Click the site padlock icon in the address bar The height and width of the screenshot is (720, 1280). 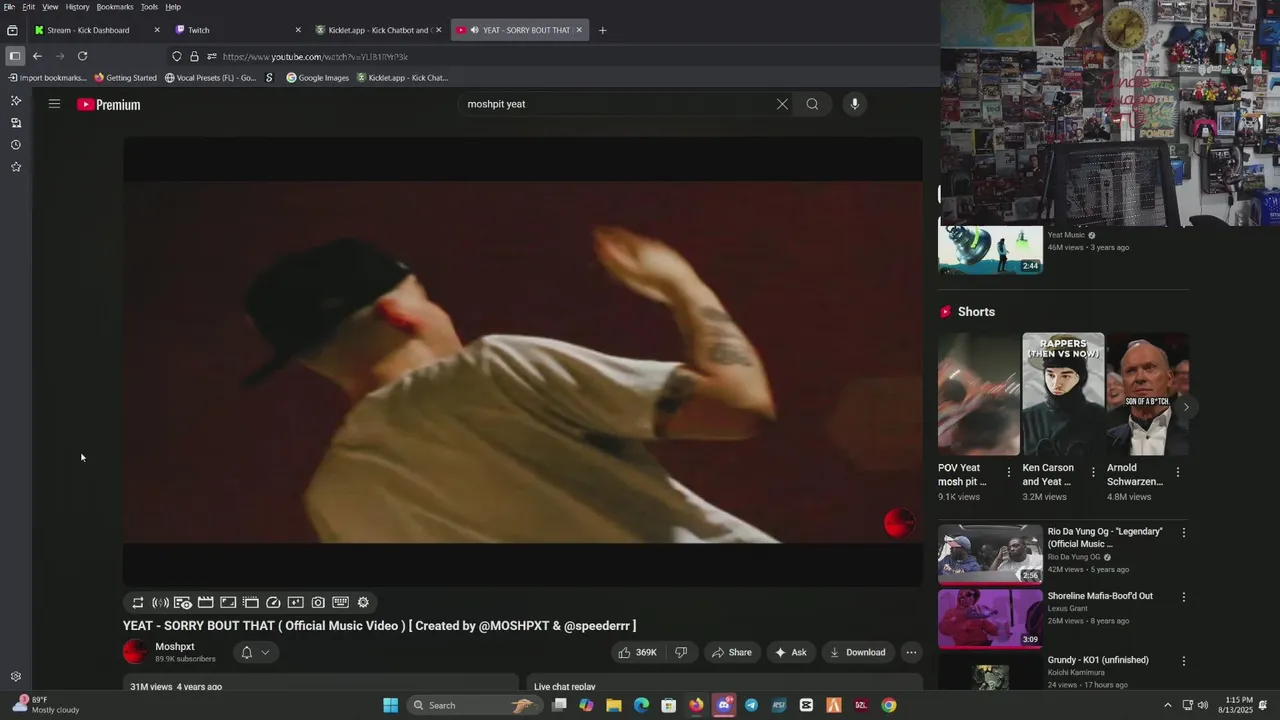(194, 56)
